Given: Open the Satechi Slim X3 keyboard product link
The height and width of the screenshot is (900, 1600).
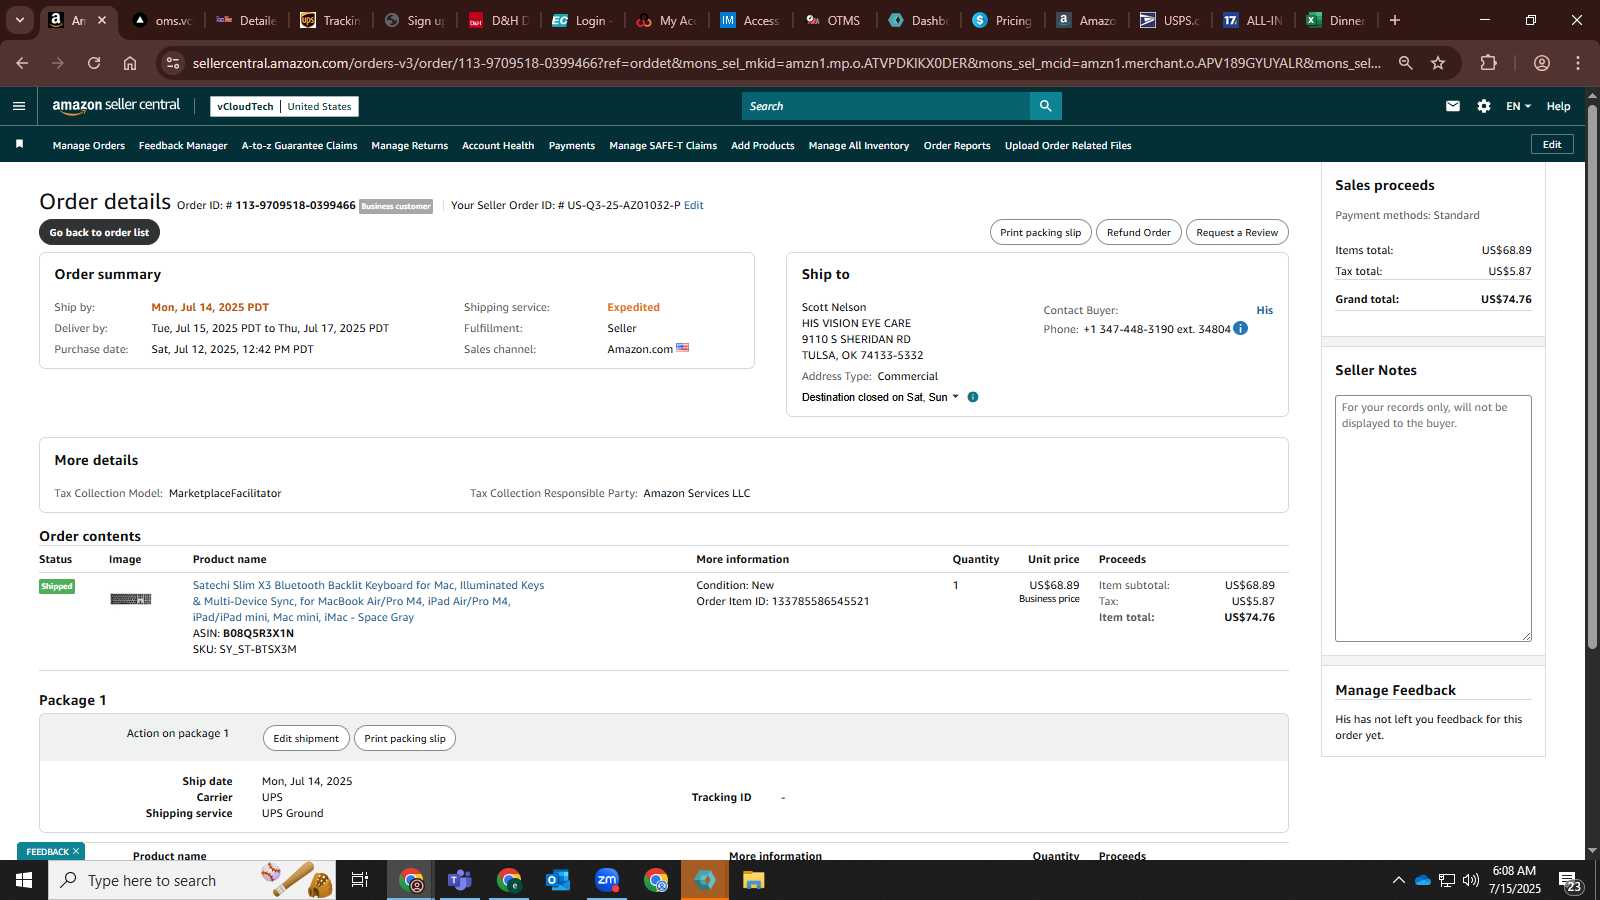Looking at the screenshot, I should click(368, 601).
